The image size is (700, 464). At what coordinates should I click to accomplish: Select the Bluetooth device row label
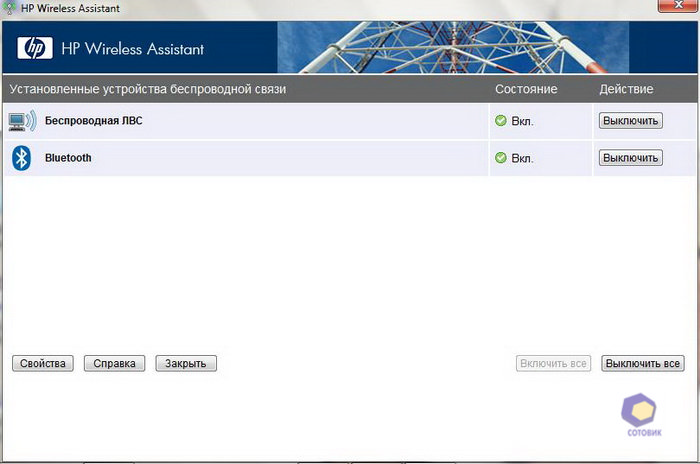[x=68, y=158]
